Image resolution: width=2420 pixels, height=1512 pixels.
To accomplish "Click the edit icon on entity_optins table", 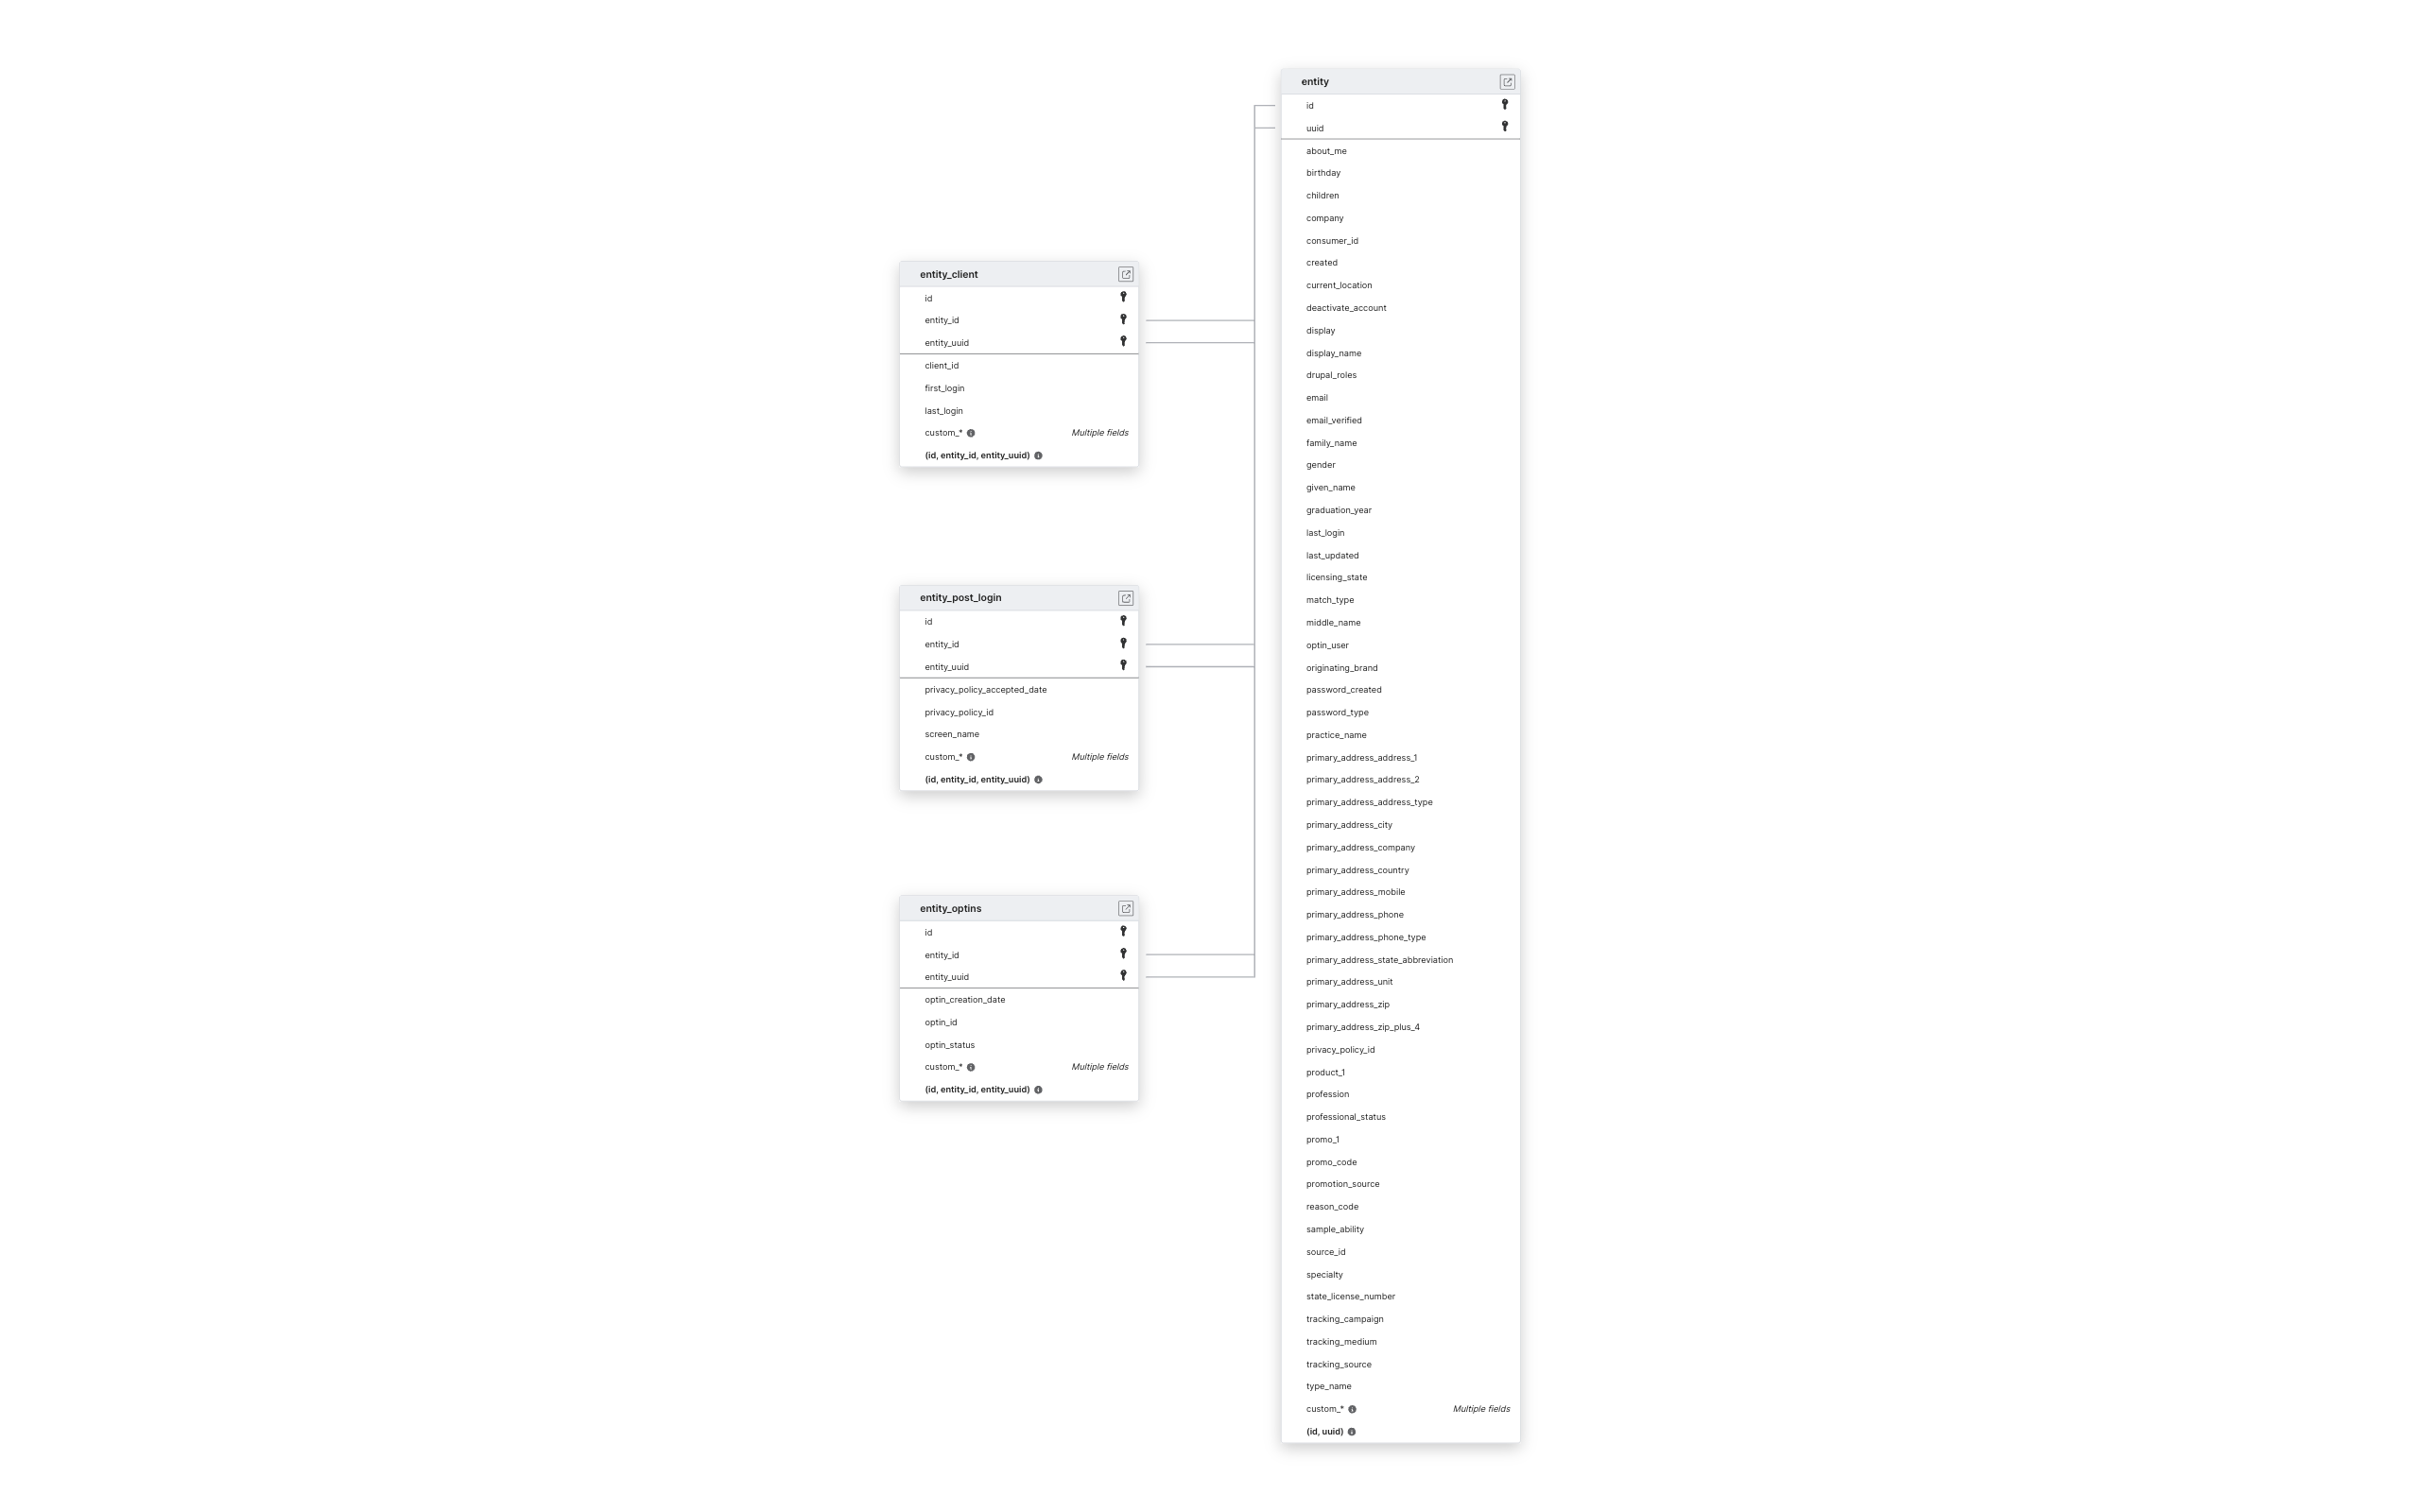I will pyautogui.click(x=1126, y=907).
